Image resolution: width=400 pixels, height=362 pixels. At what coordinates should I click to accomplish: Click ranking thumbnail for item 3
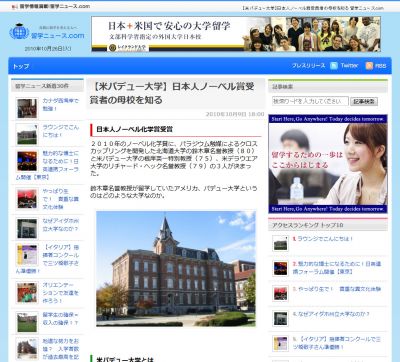280,294
